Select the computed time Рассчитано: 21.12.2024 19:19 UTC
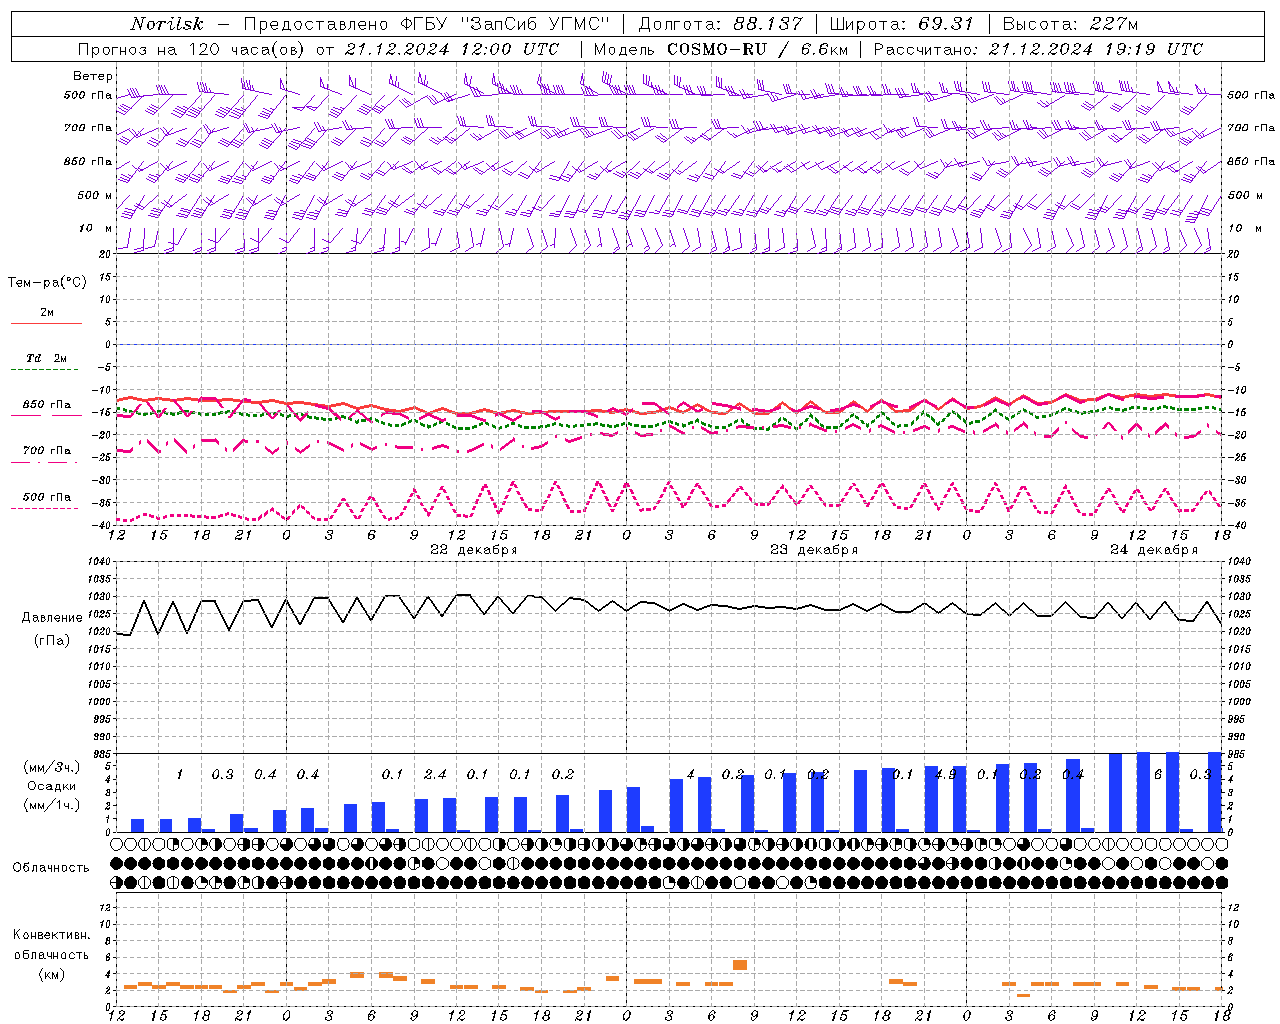The width and height of the screenshot is (1280, 1024). click(1039, 49)
